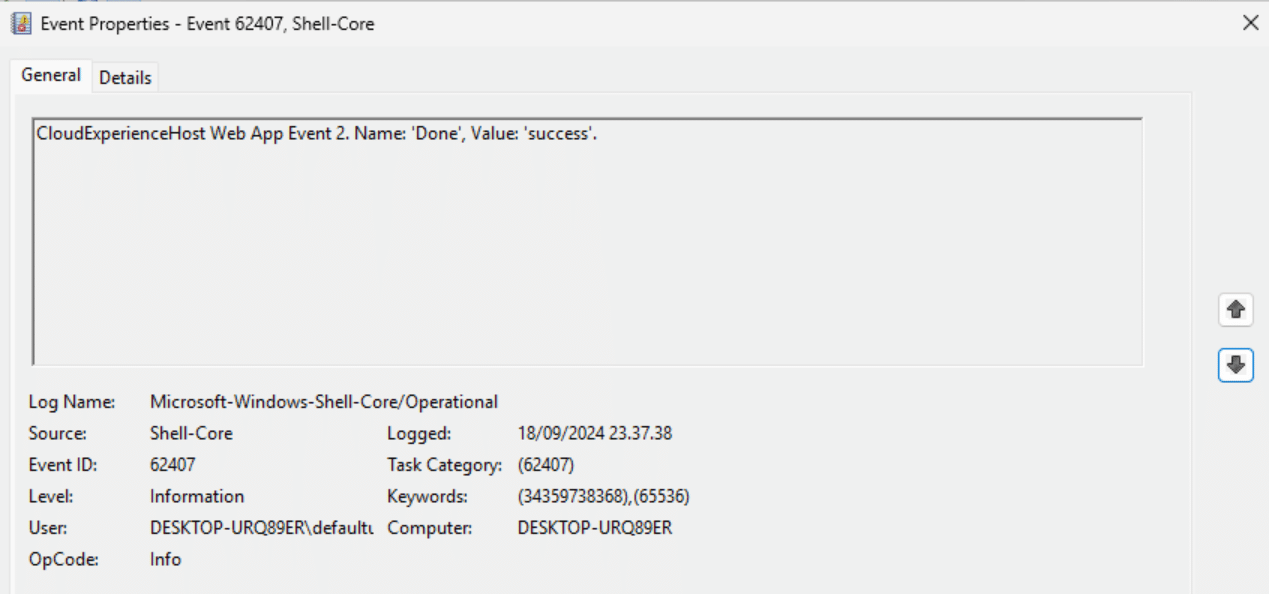Click the up arrow to view previous event
The height and width of the screenshot is (594, 1269).
click(x=1237, y=310)
